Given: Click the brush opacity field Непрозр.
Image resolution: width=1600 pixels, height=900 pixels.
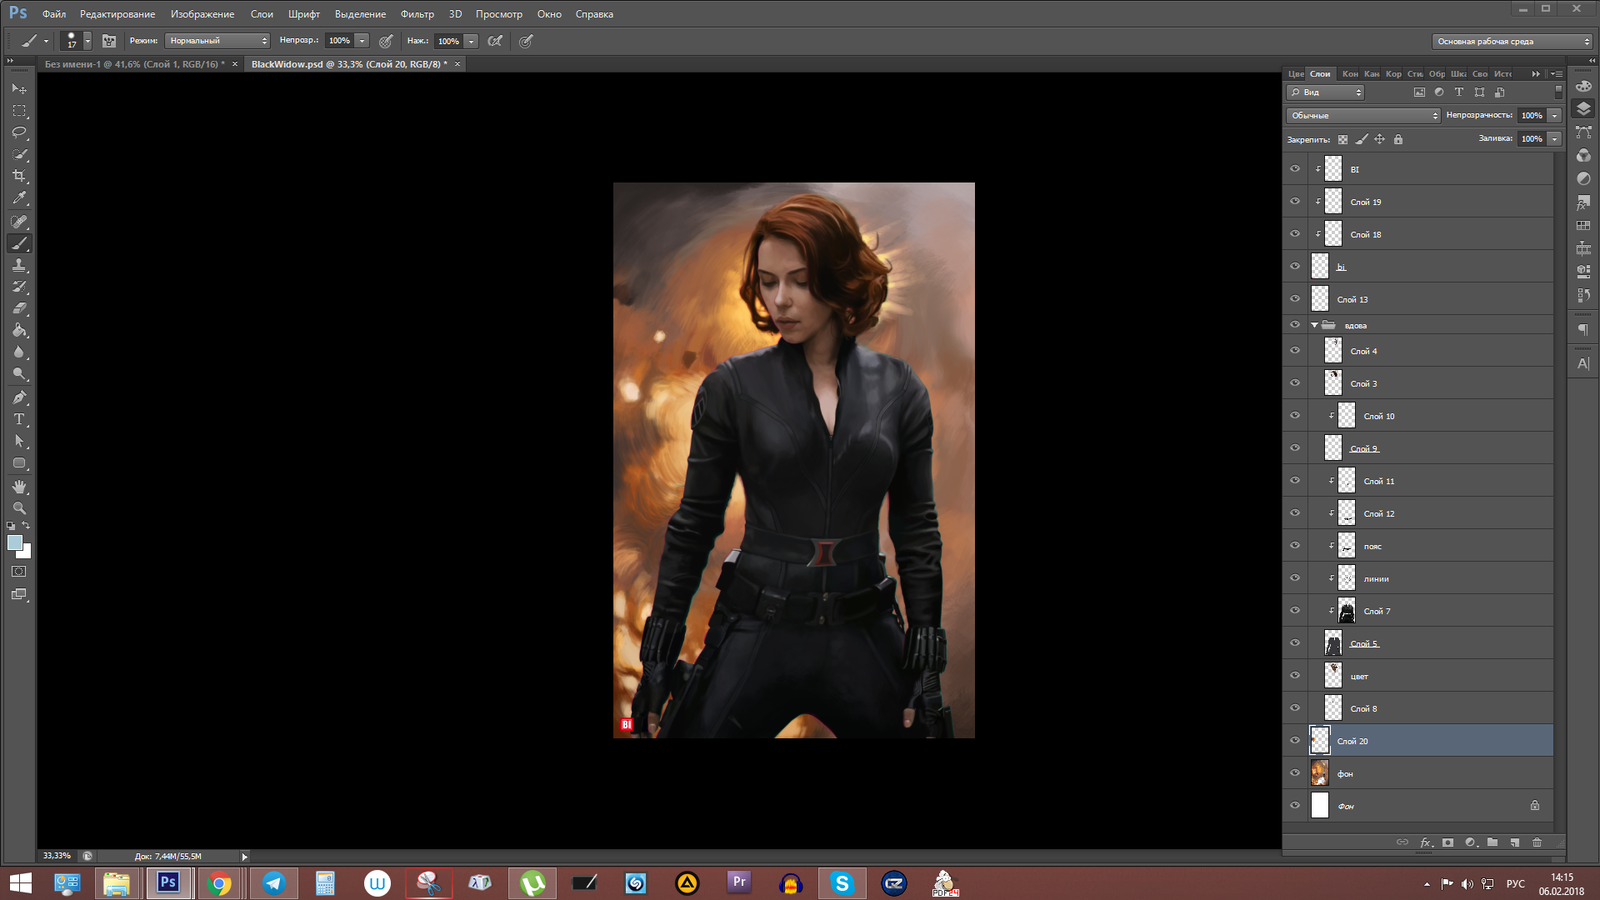Looking at the screenshot, I should (x=340, y=41).
